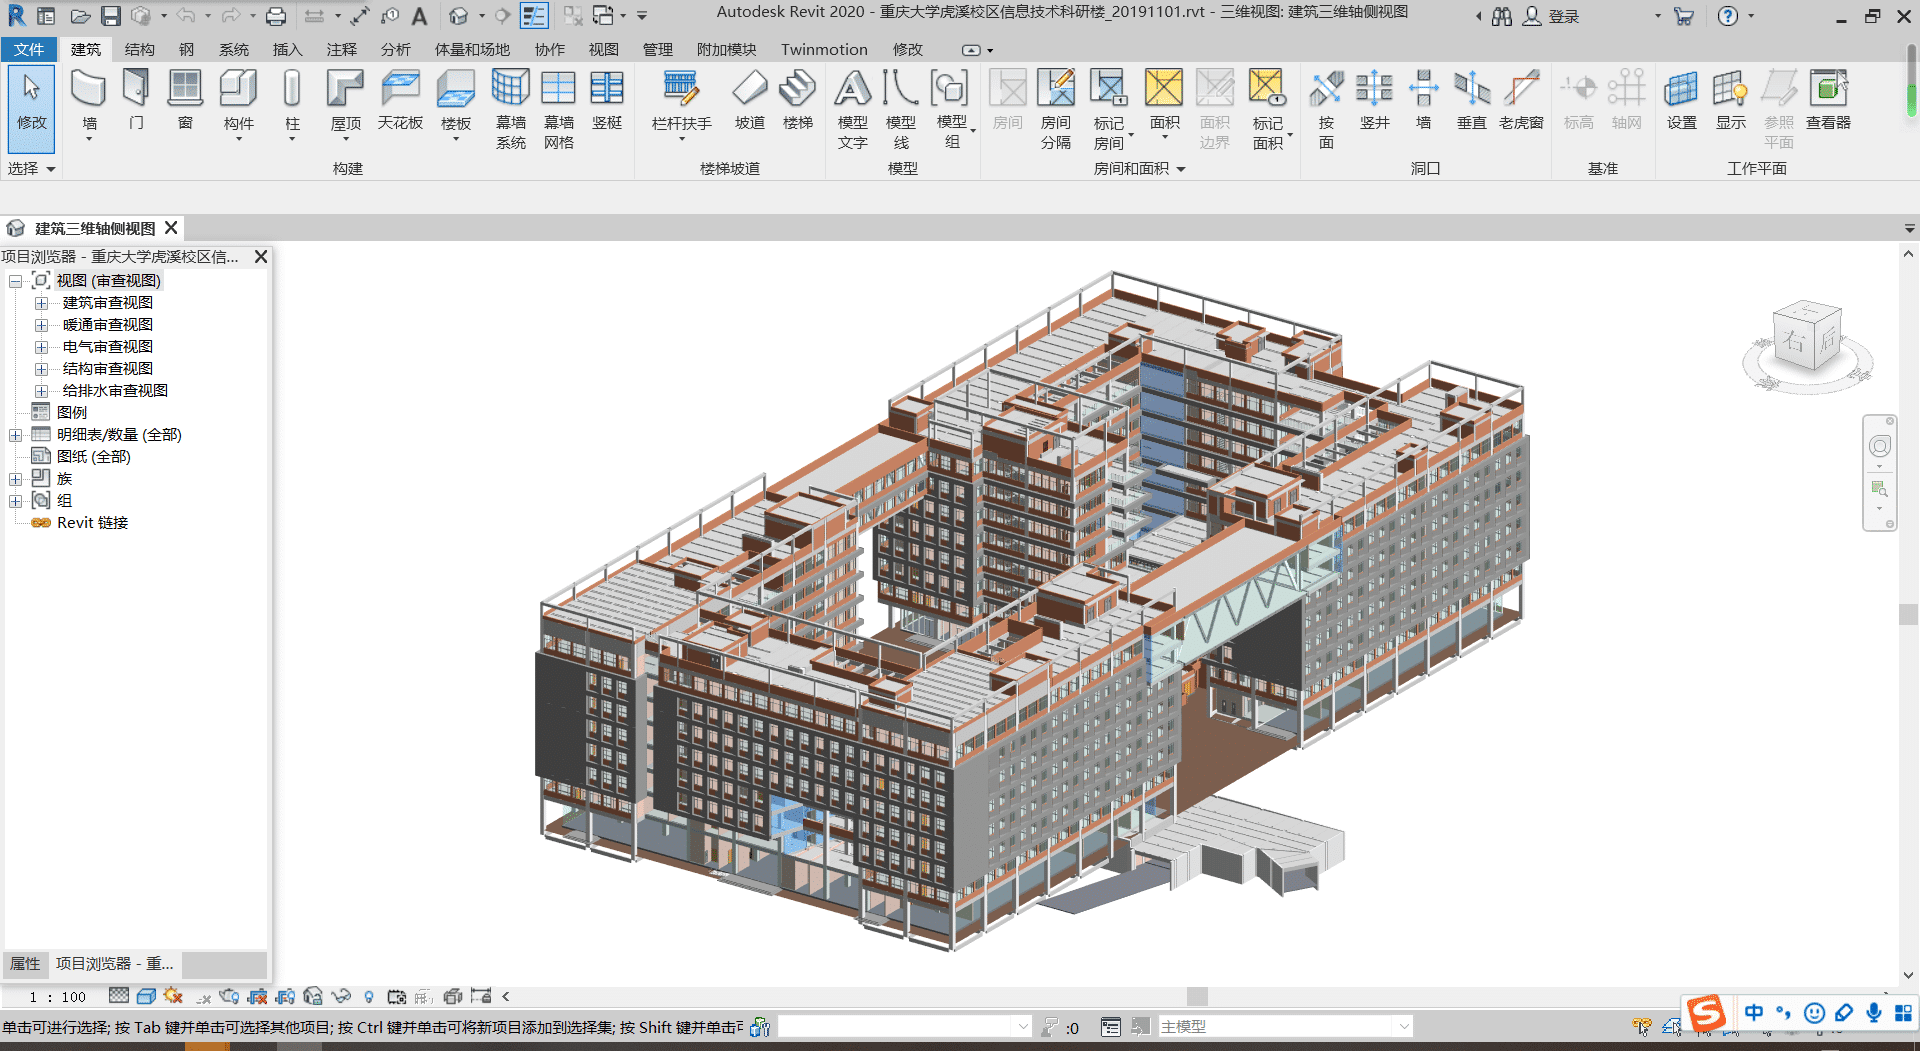Select the 柱 (Column) tool
The height and width of the screenshot is (1051, 1920).
(x=292, y=103)
